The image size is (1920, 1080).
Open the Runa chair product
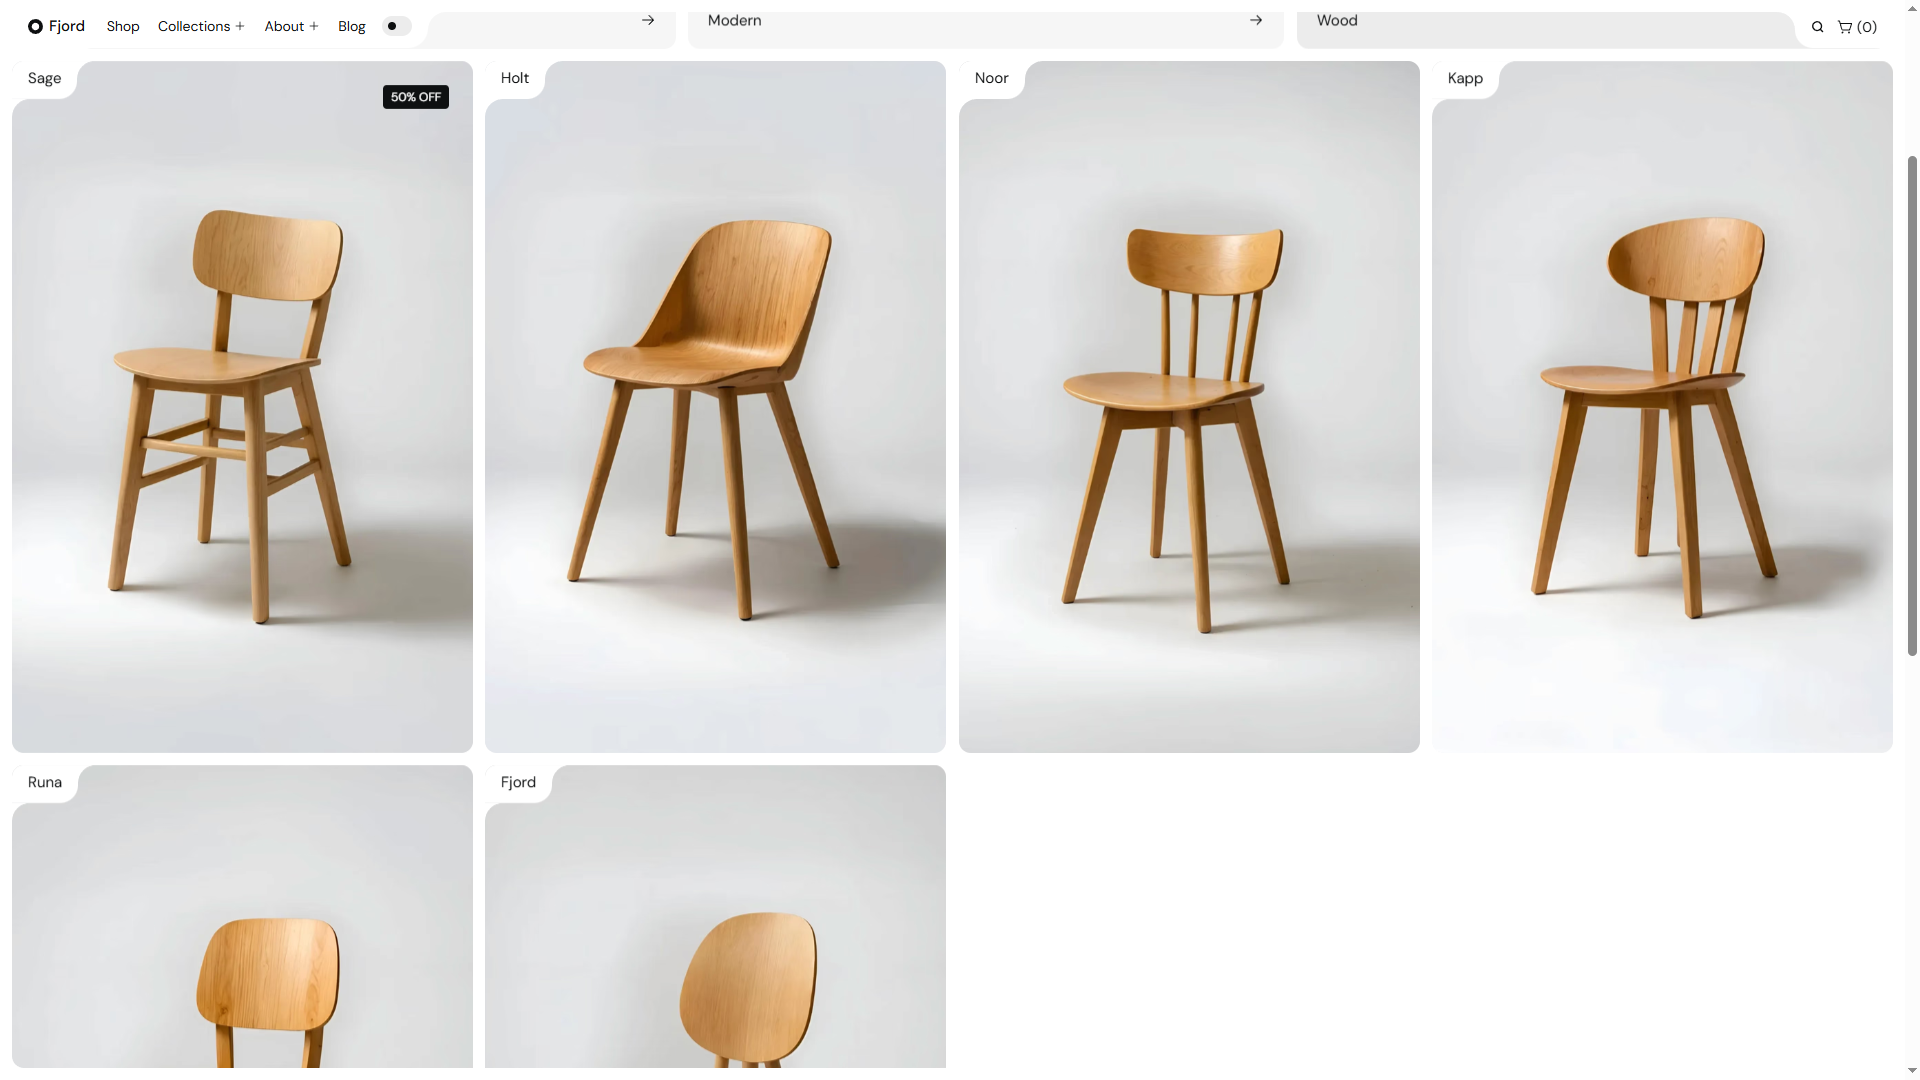242,916
